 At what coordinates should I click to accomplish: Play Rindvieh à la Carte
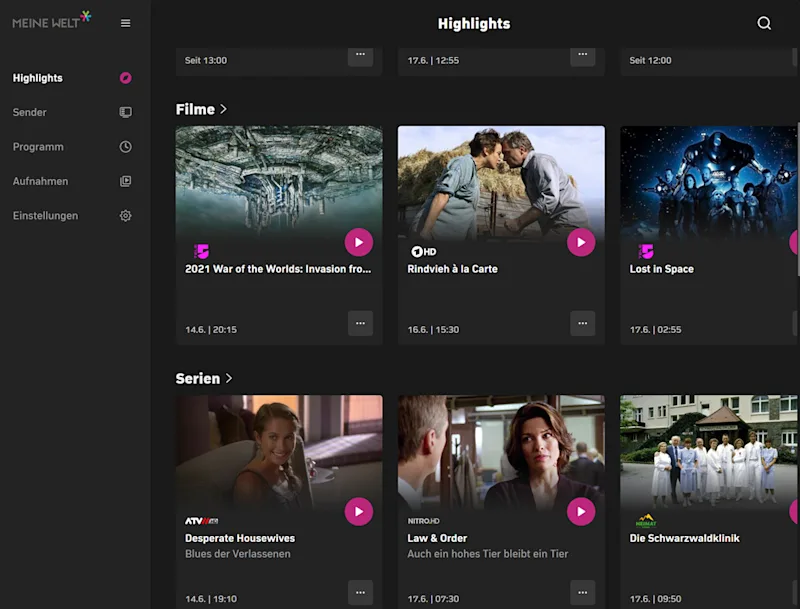click(x=581, y=242)
